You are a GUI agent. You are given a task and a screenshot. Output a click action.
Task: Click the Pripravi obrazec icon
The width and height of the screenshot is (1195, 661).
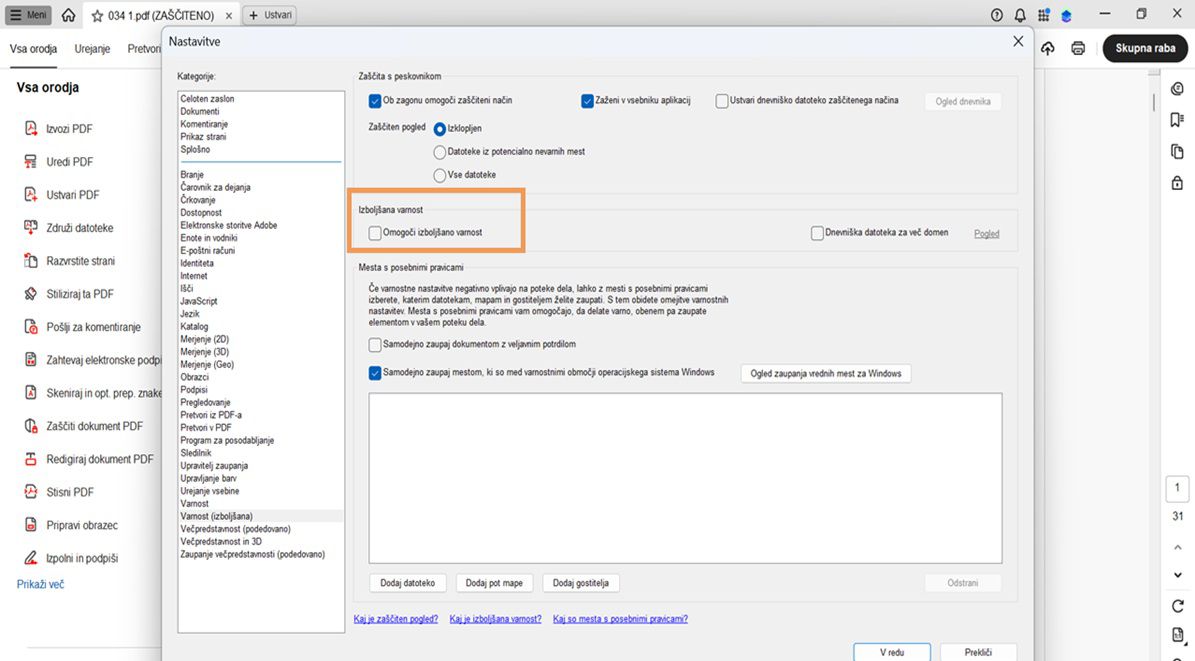click(x=30, y=525)
